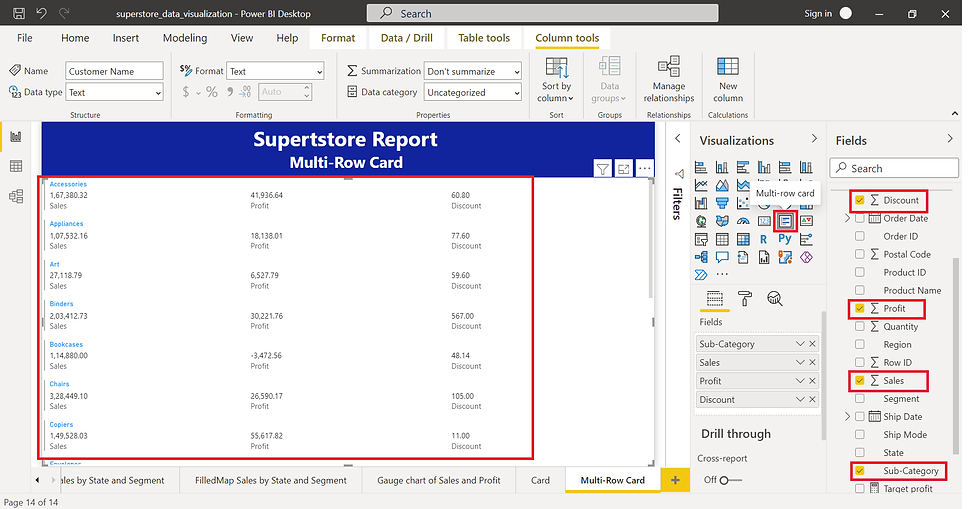The image size is (980, 509).
Task: Open Gauge chart of Sales and Profit page
Action: coord(439,480)
